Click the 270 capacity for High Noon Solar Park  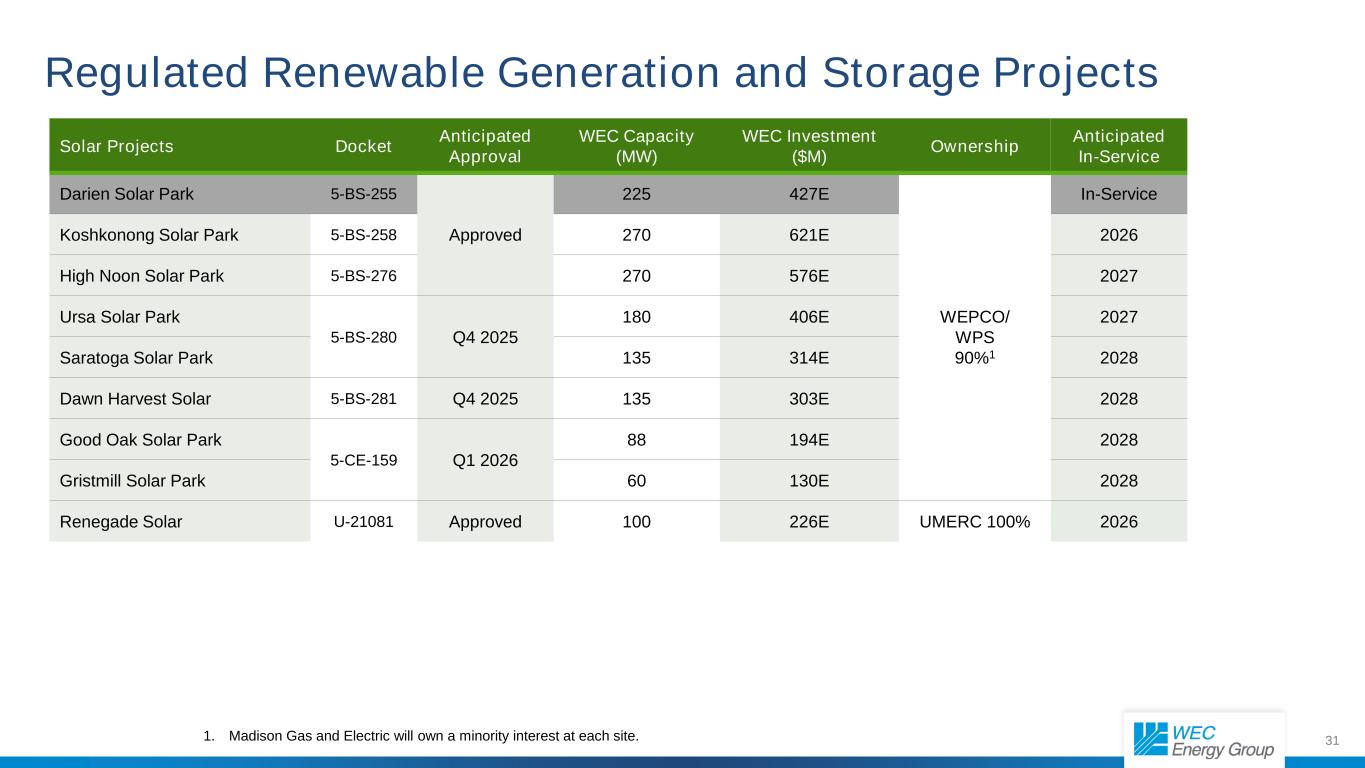636,276
